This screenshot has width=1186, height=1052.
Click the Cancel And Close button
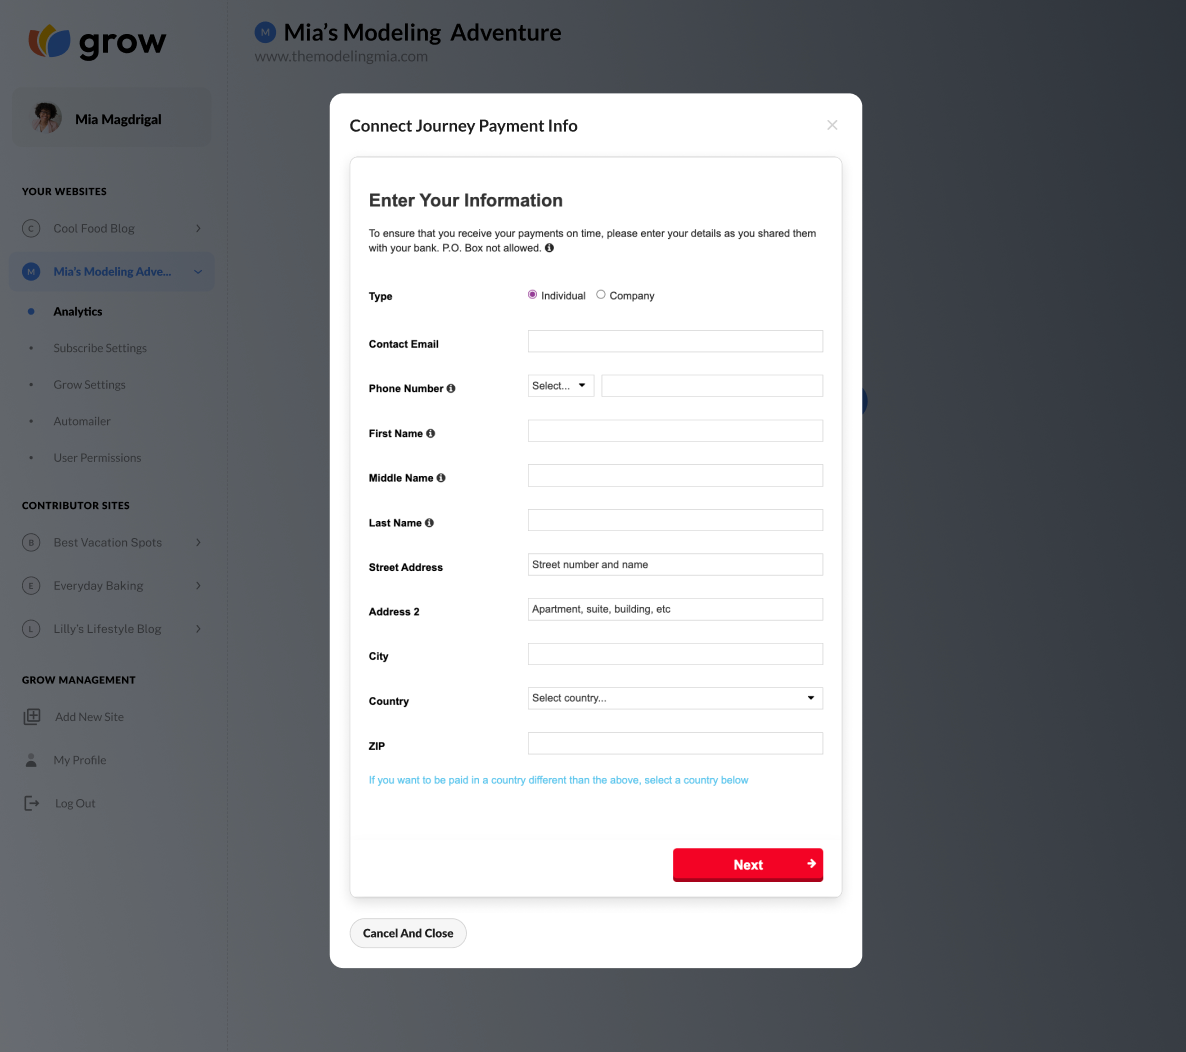408,933
